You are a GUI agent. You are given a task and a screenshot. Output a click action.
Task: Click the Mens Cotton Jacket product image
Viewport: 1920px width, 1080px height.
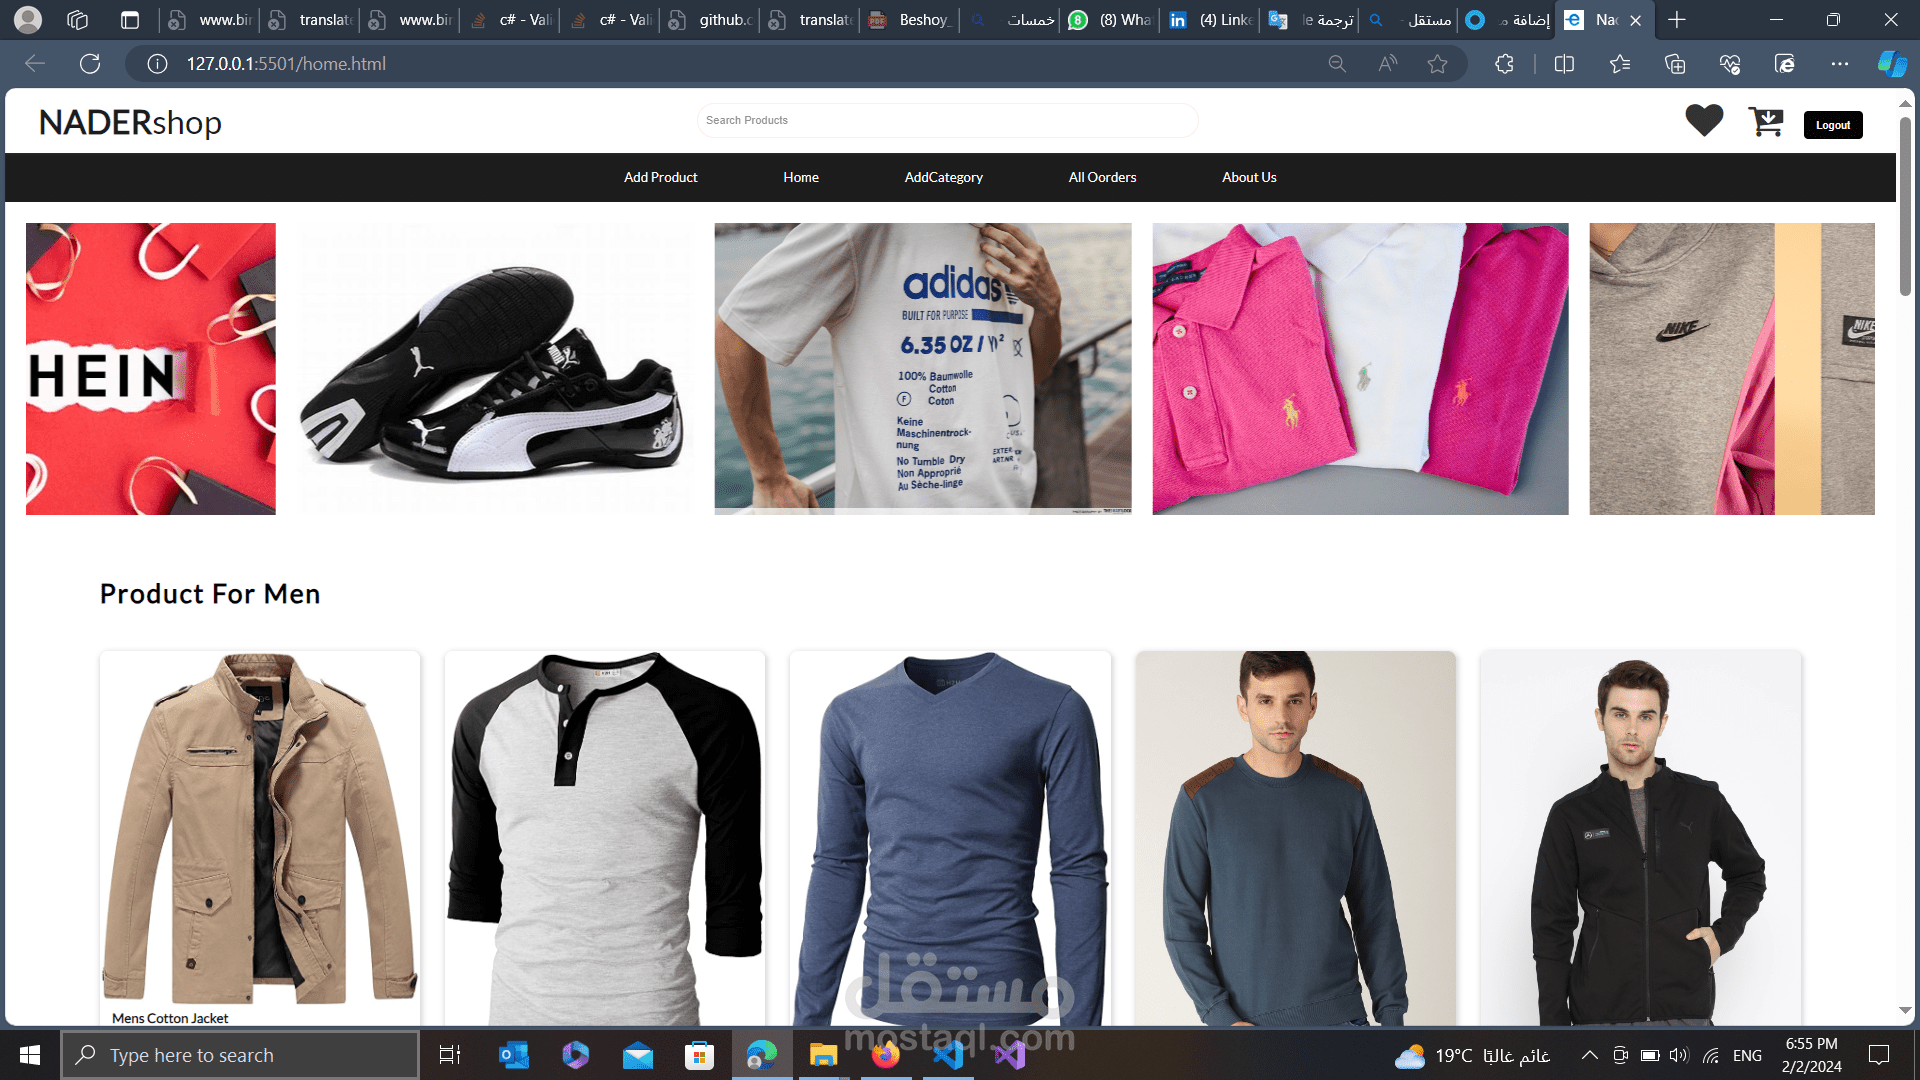259,830
